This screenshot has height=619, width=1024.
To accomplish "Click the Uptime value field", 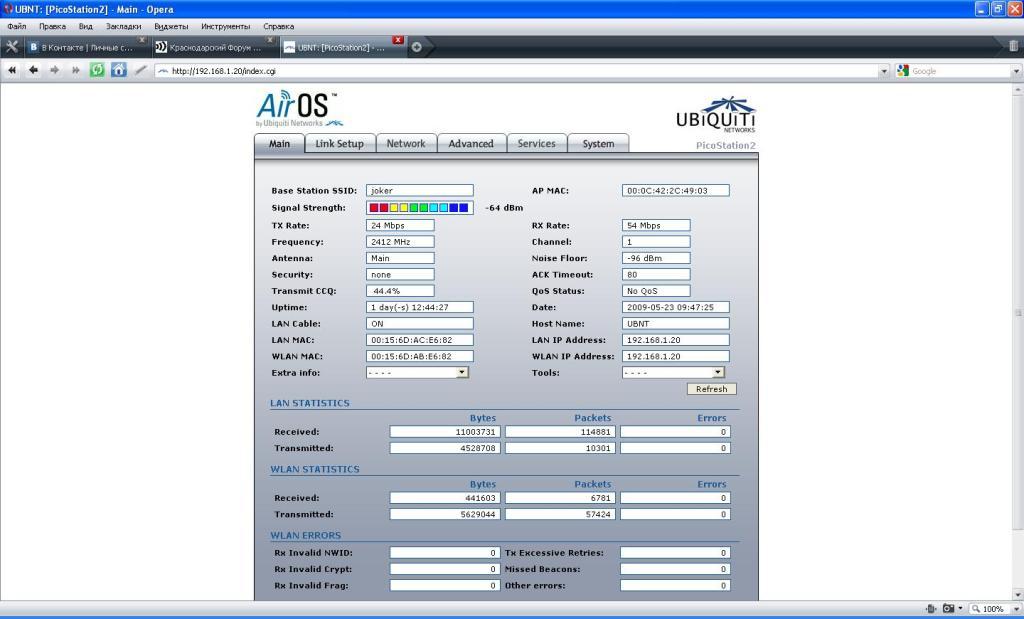I will coord(419,307).
